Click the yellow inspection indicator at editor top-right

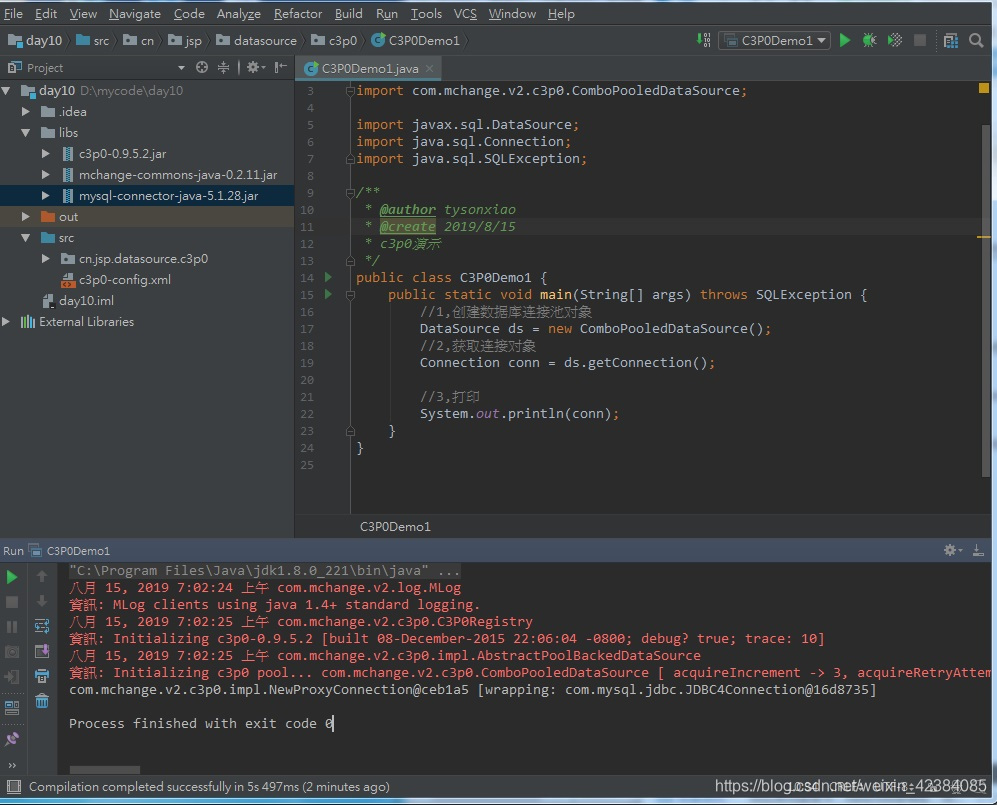[984, 88]
